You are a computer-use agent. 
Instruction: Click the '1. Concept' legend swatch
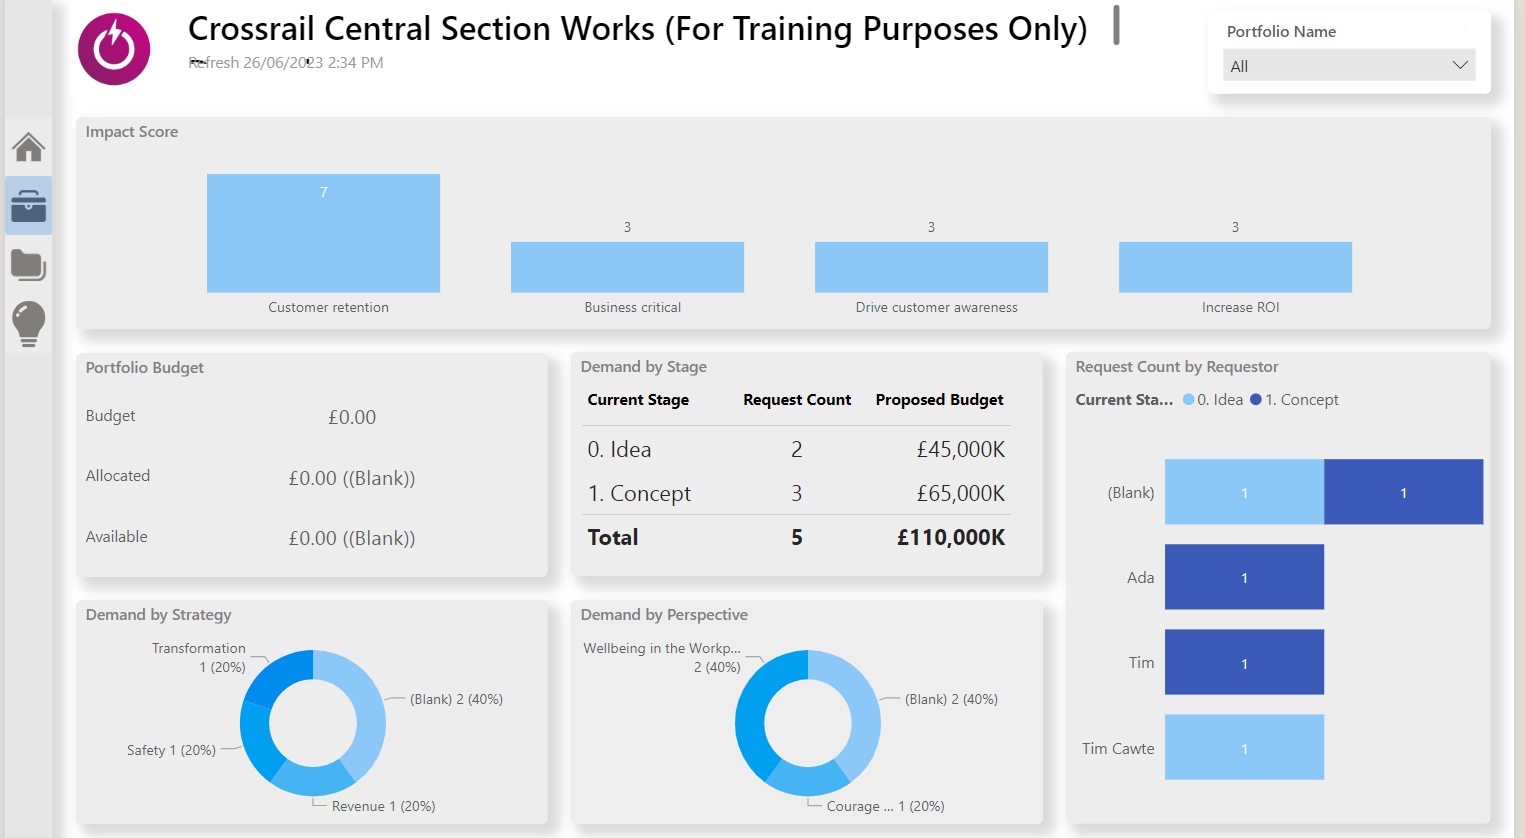click(x=1256, y=400)
